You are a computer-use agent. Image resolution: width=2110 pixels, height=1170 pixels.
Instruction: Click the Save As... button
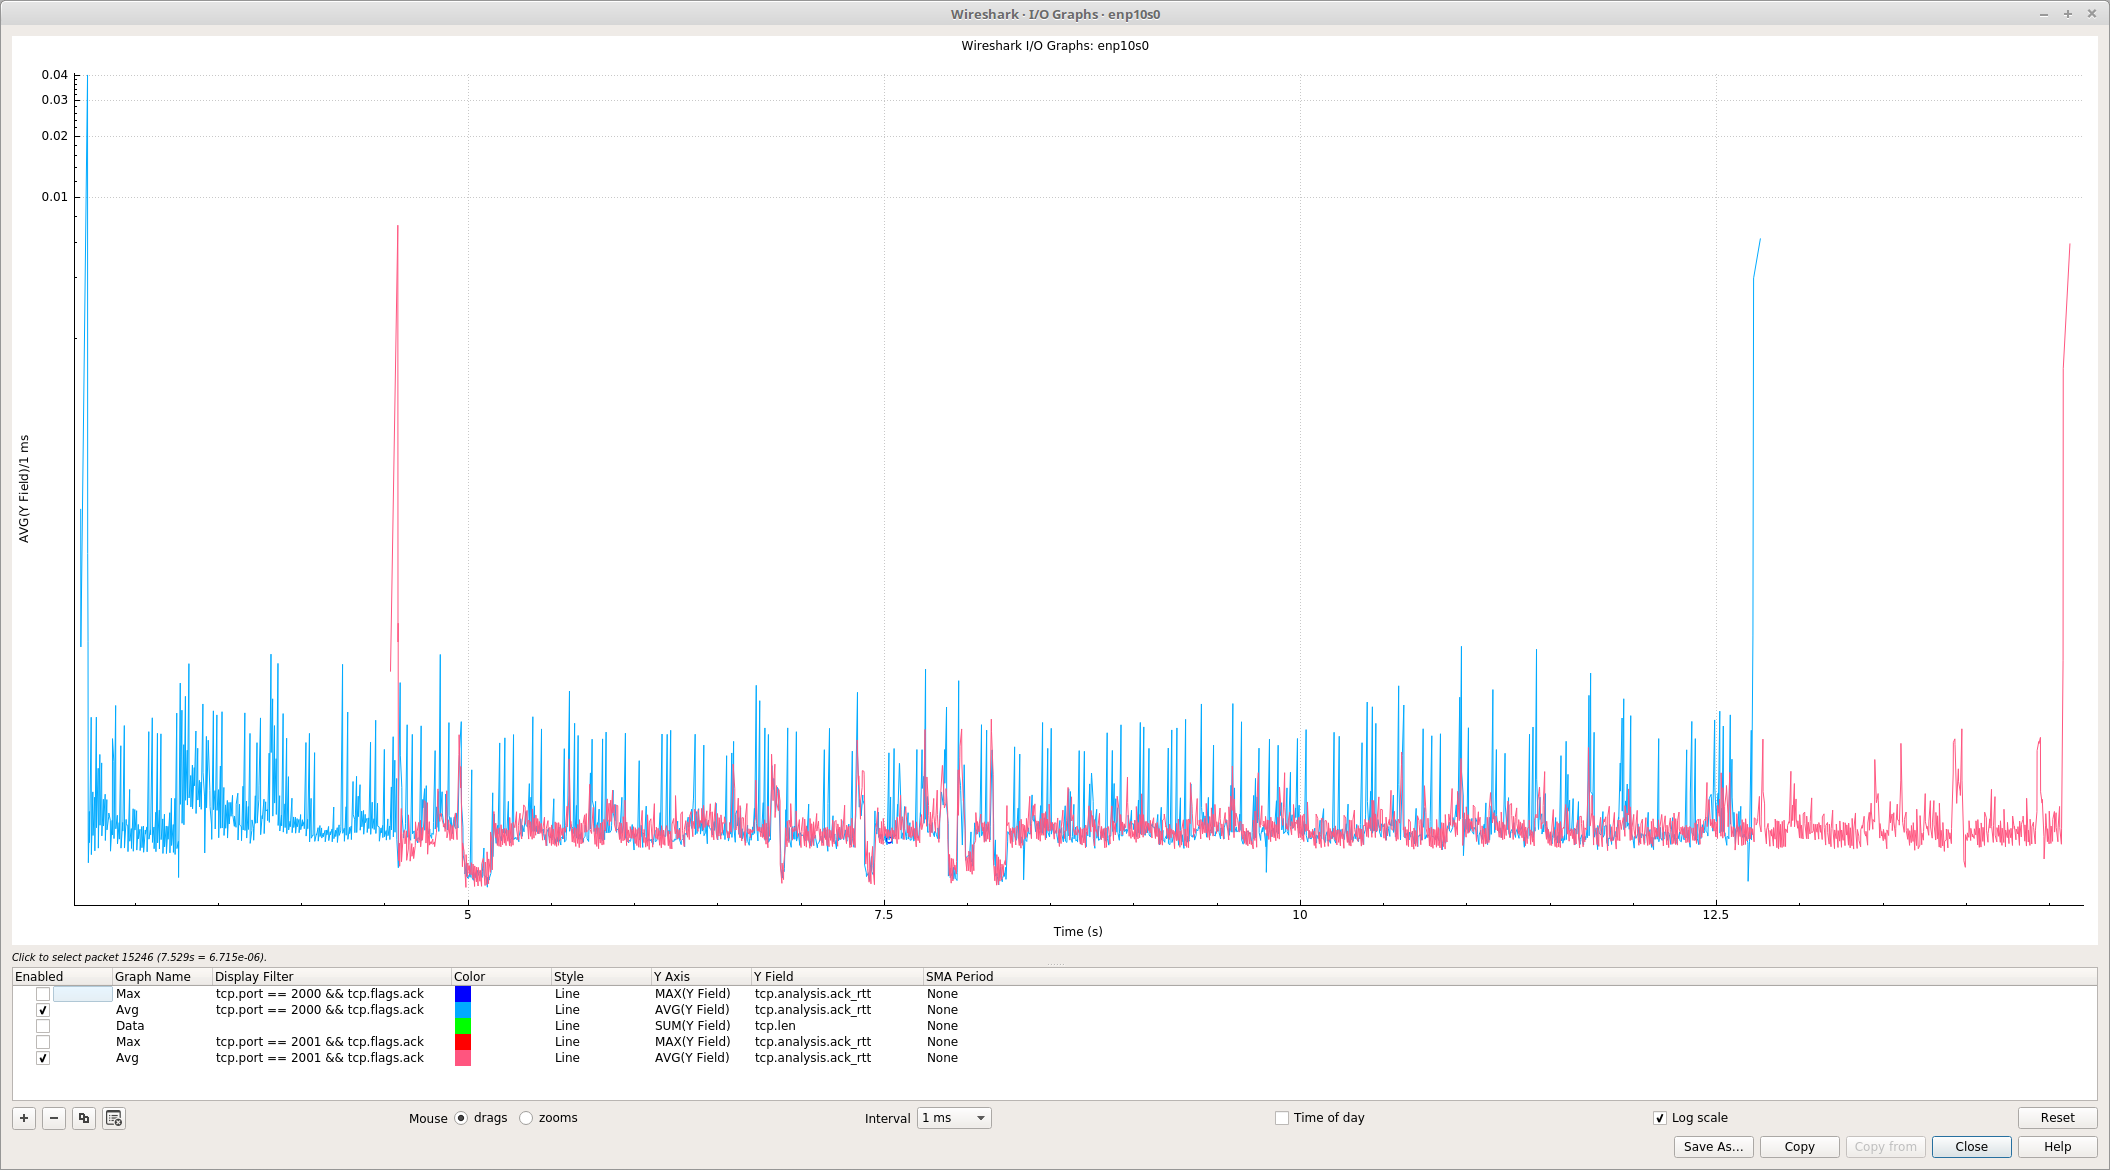[x=1713, y=1147]
